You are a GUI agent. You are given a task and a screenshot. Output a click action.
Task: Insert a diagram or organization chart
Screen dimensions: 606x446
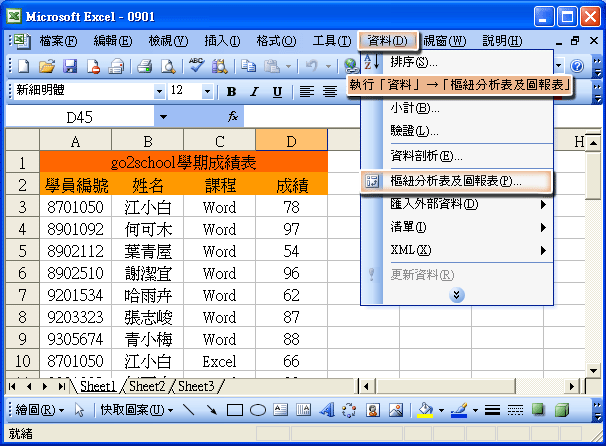pyautogui.click(x=349, y=409)
